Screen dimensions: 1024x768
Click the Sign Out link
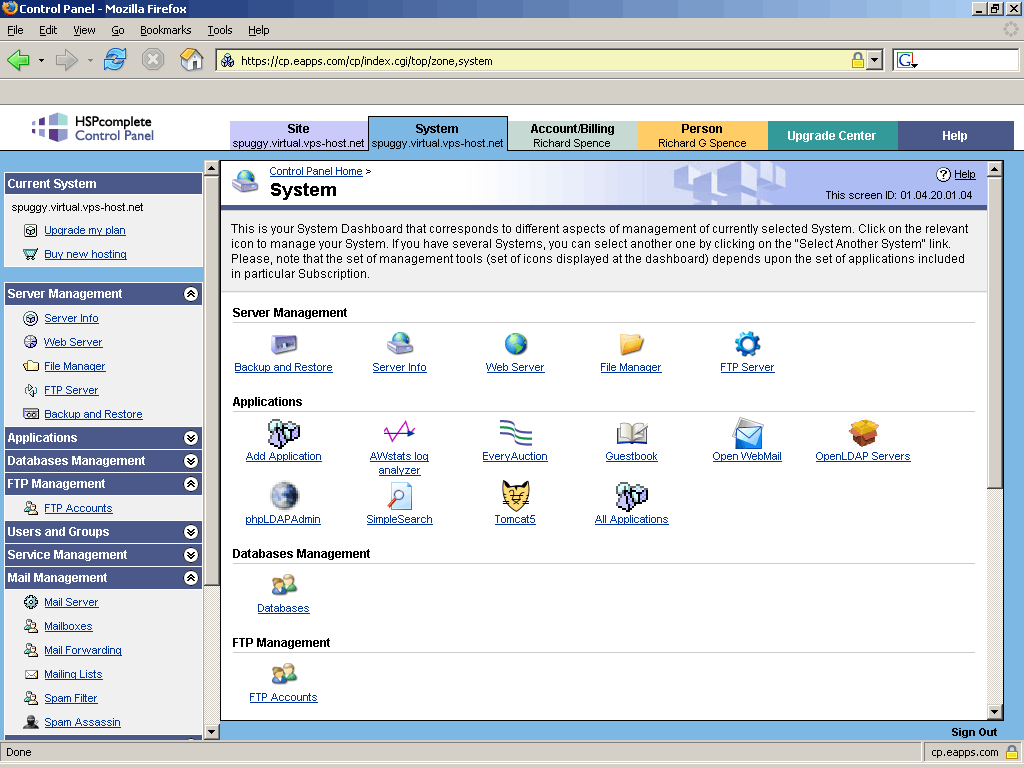tap(974, 732)
